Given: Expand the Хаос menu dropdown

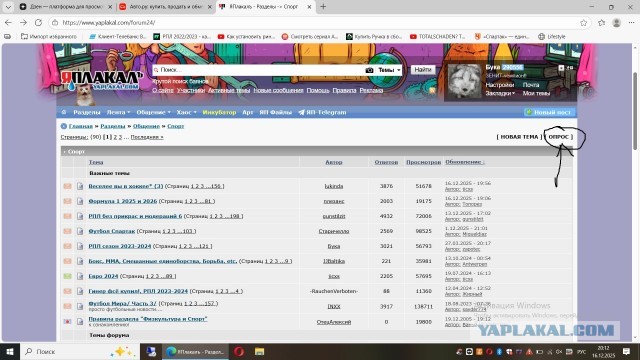Looking at the screenshot, I should (x=186, y=112).
